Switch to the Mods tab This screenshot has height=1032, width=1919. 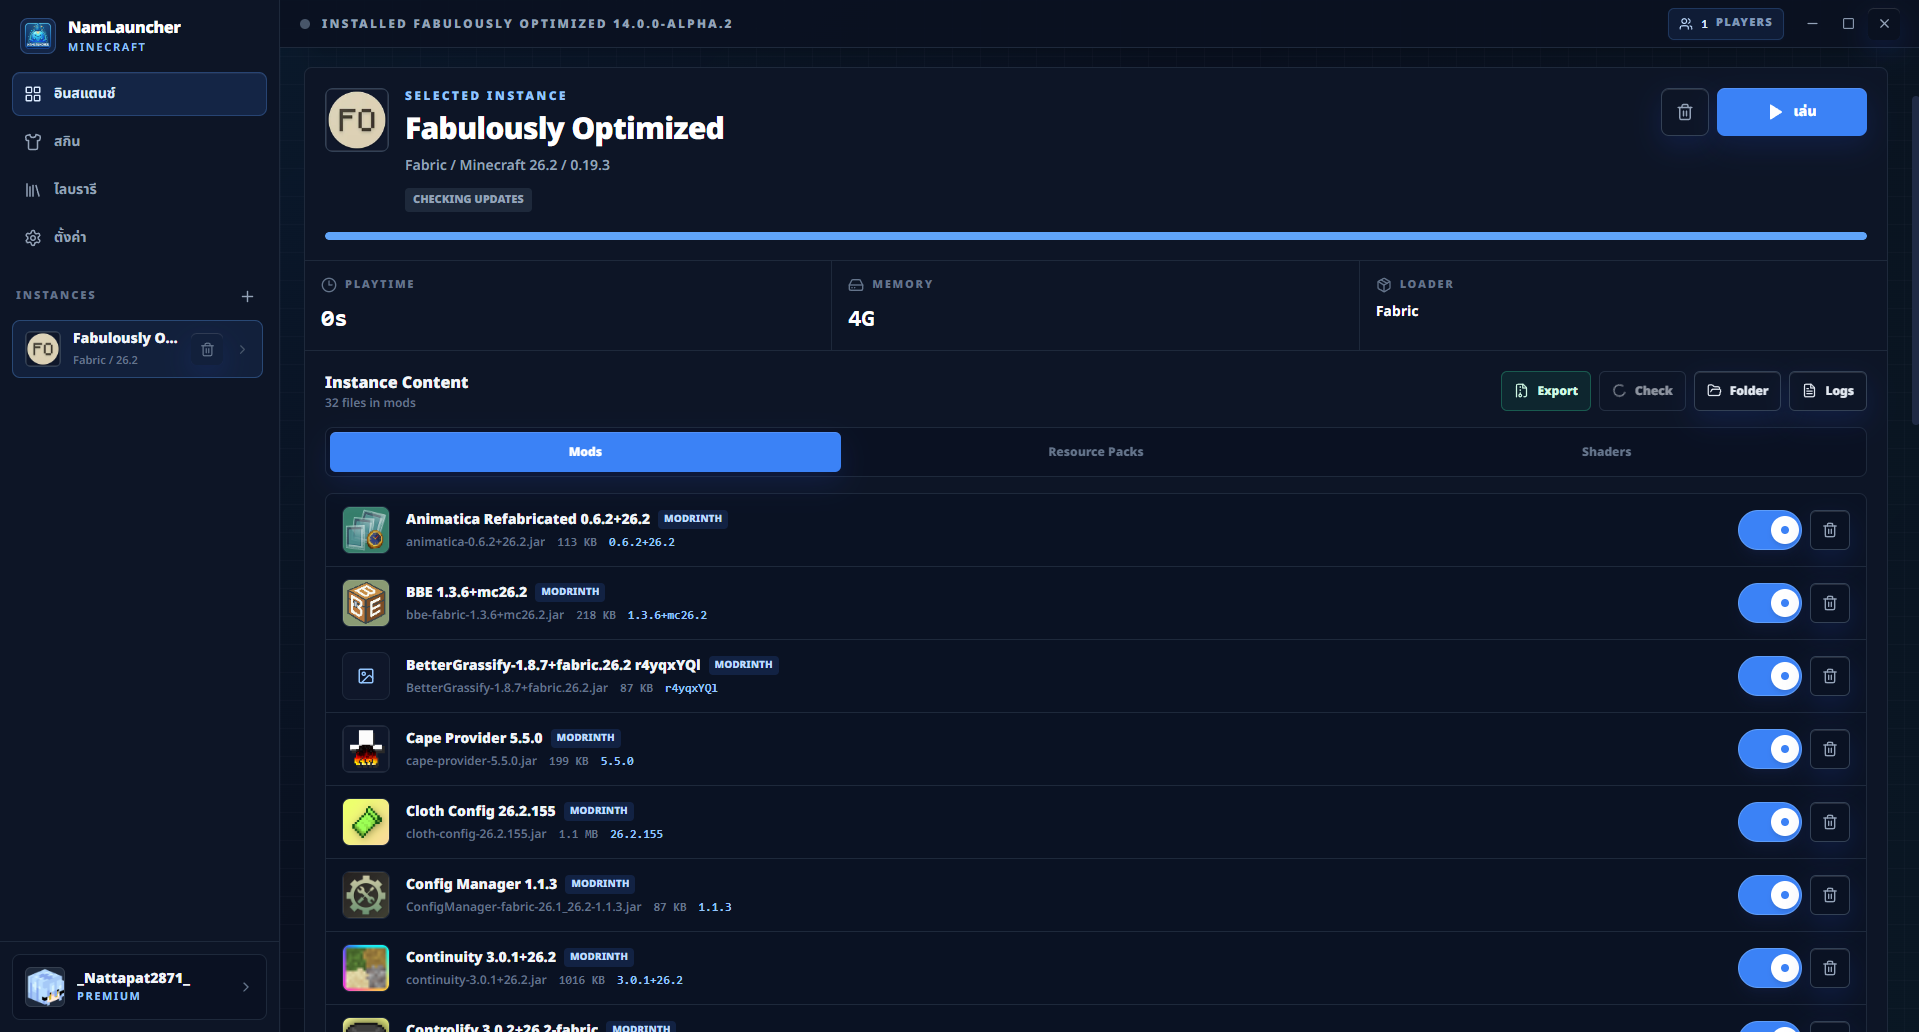585,452
